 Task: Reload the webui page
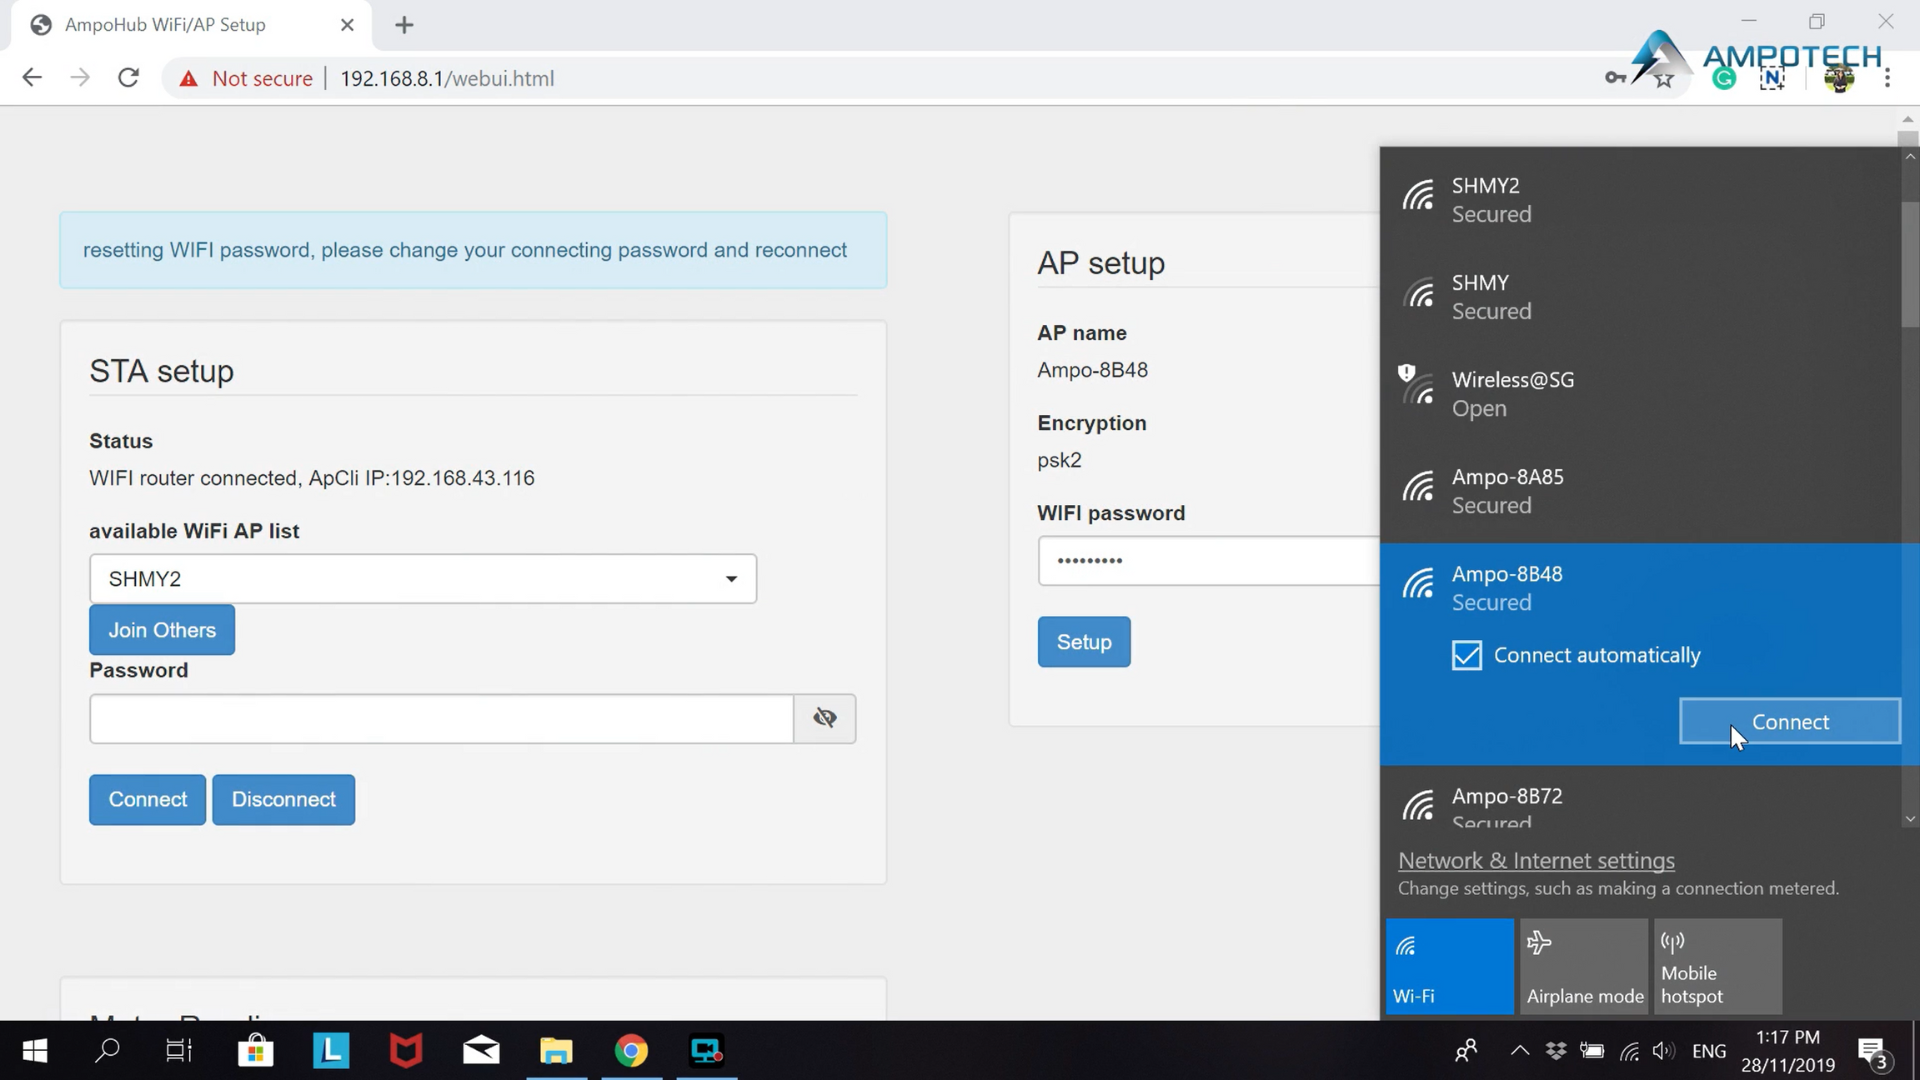128,78
